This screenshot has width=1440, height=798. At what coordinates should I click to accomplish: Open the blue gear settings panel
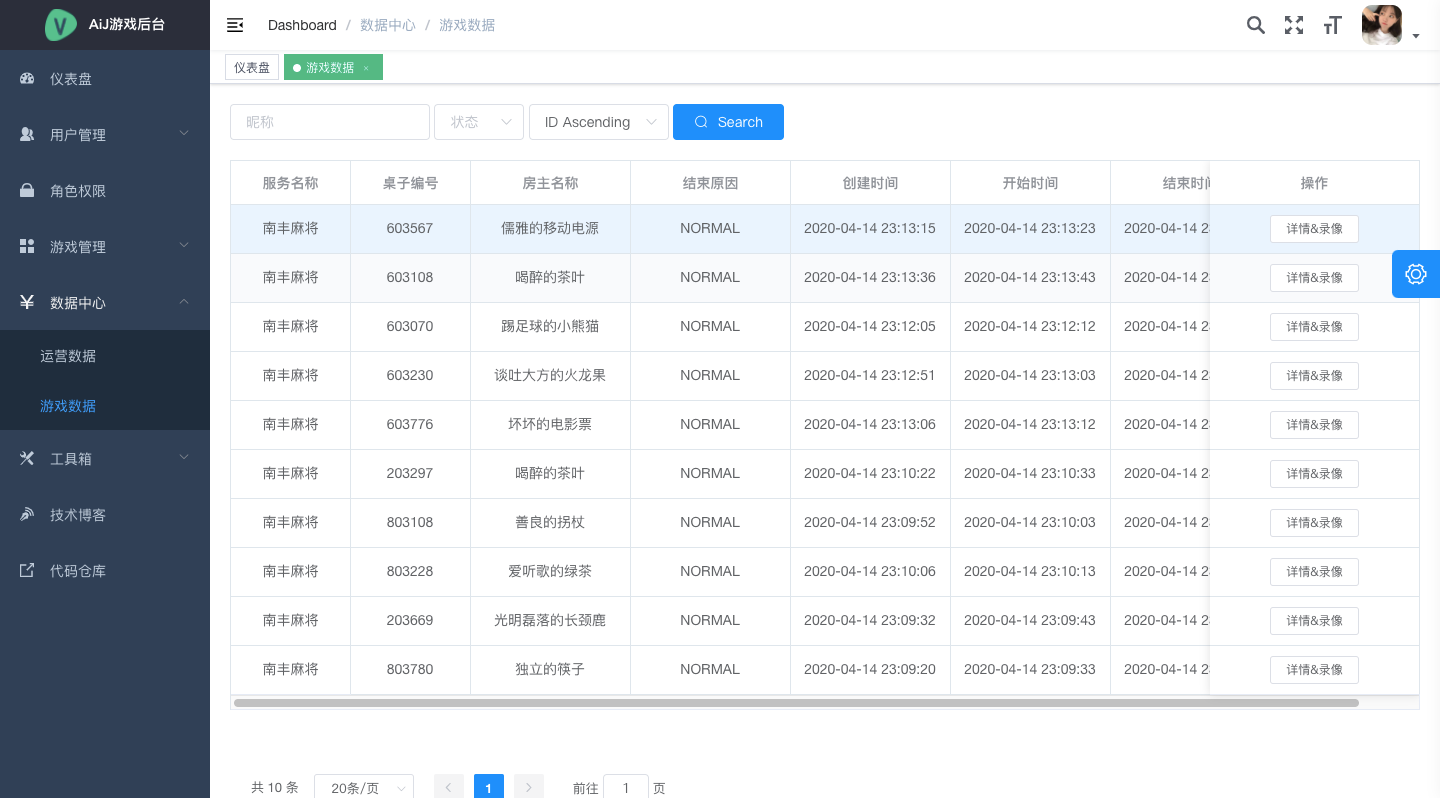1415,274
